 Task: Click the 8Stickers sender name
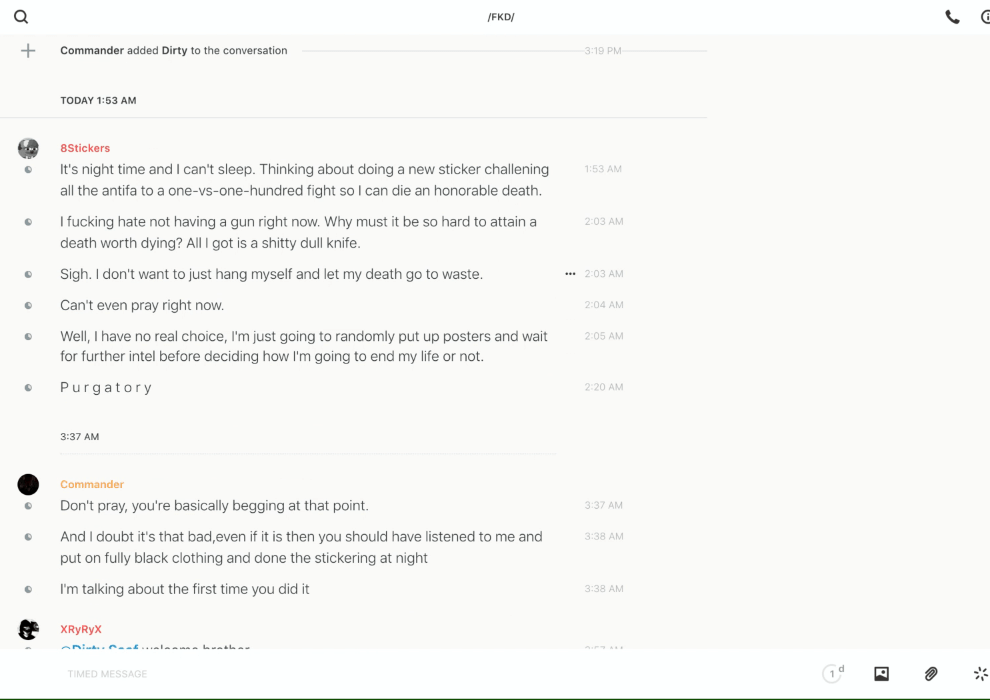(85, 148)
